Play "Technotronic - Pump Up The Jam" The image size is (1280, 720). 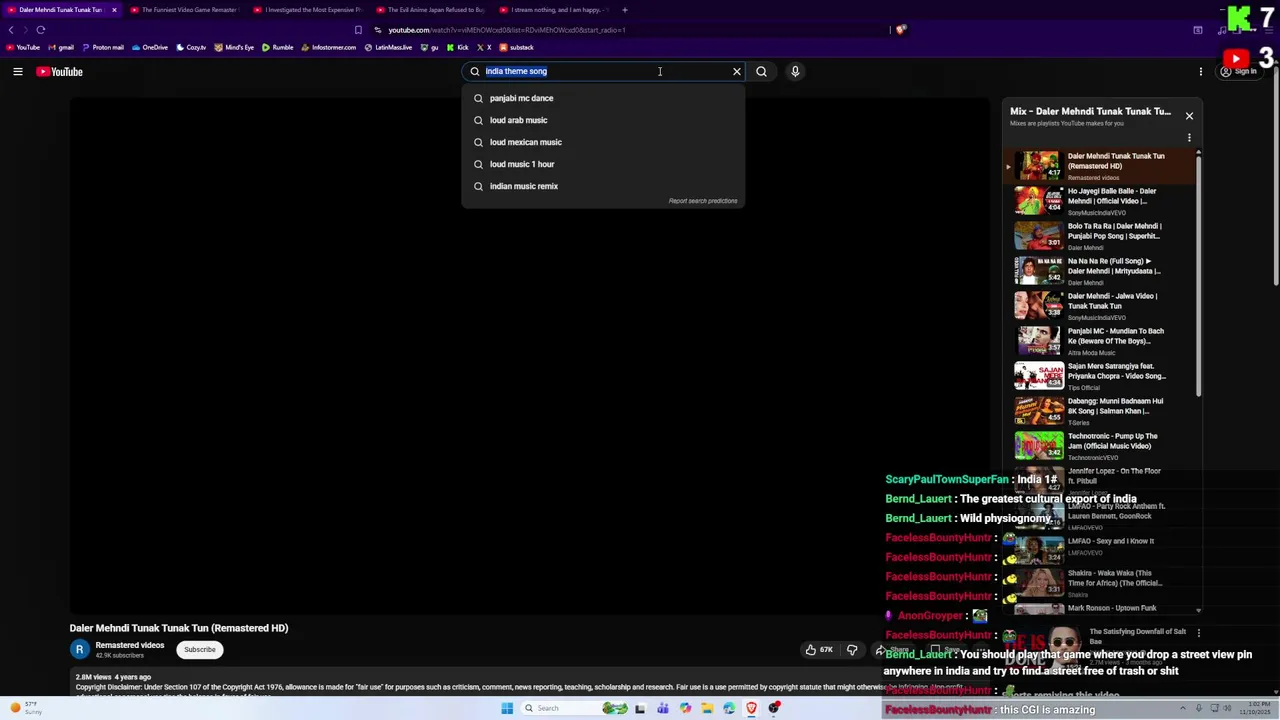1100,446
